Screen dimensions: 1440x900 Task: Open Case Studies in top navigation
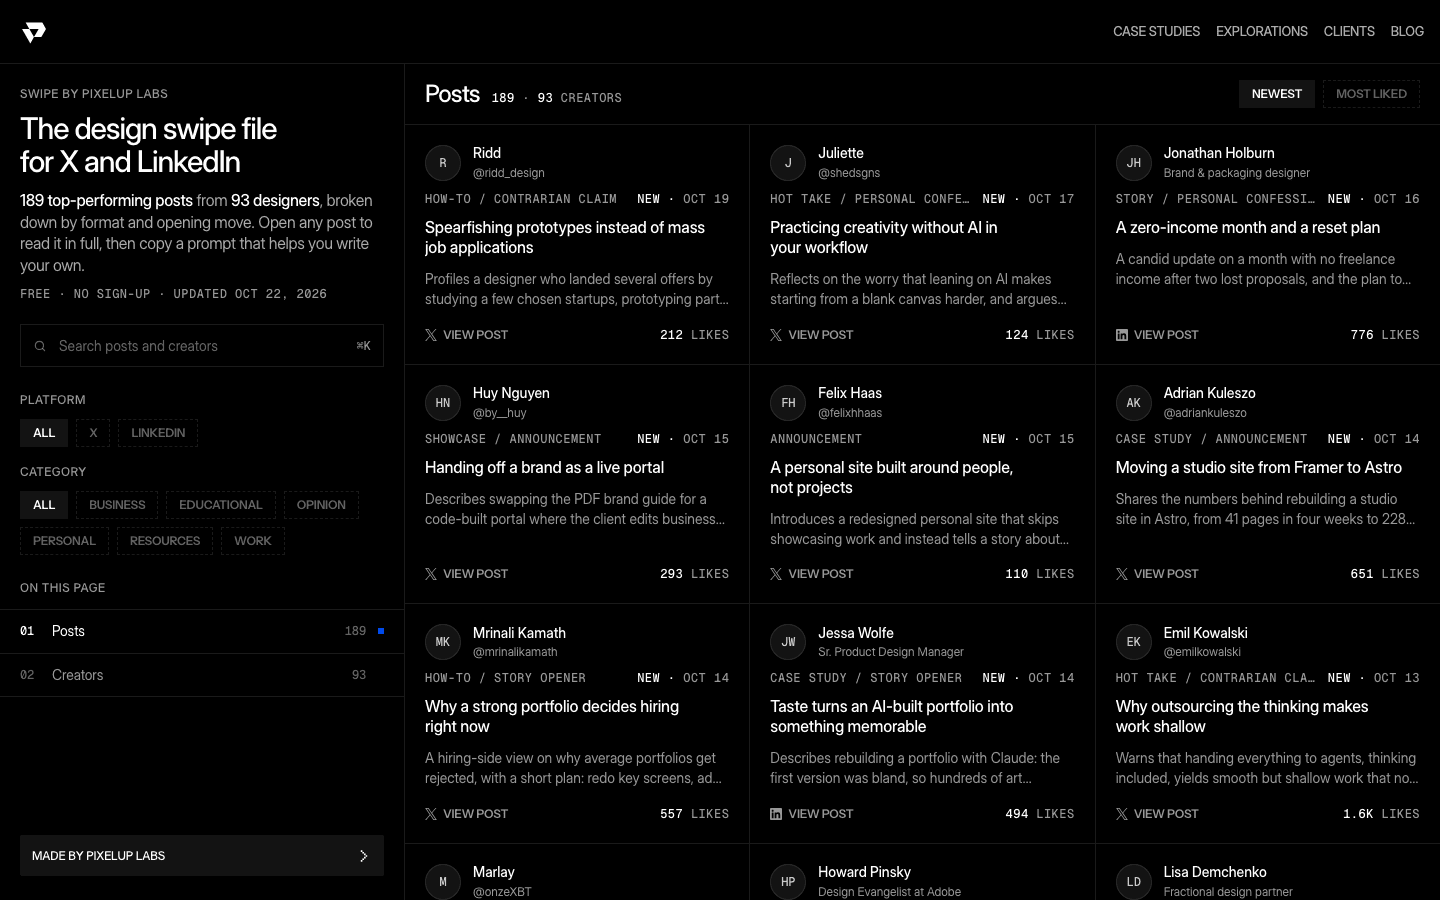point(1156,32)
